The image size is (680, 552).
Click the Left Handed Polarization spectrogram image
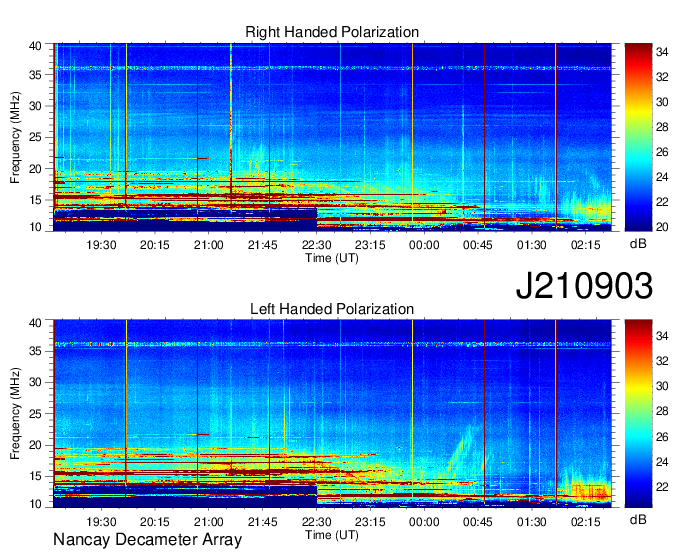(x=332, y=414)
